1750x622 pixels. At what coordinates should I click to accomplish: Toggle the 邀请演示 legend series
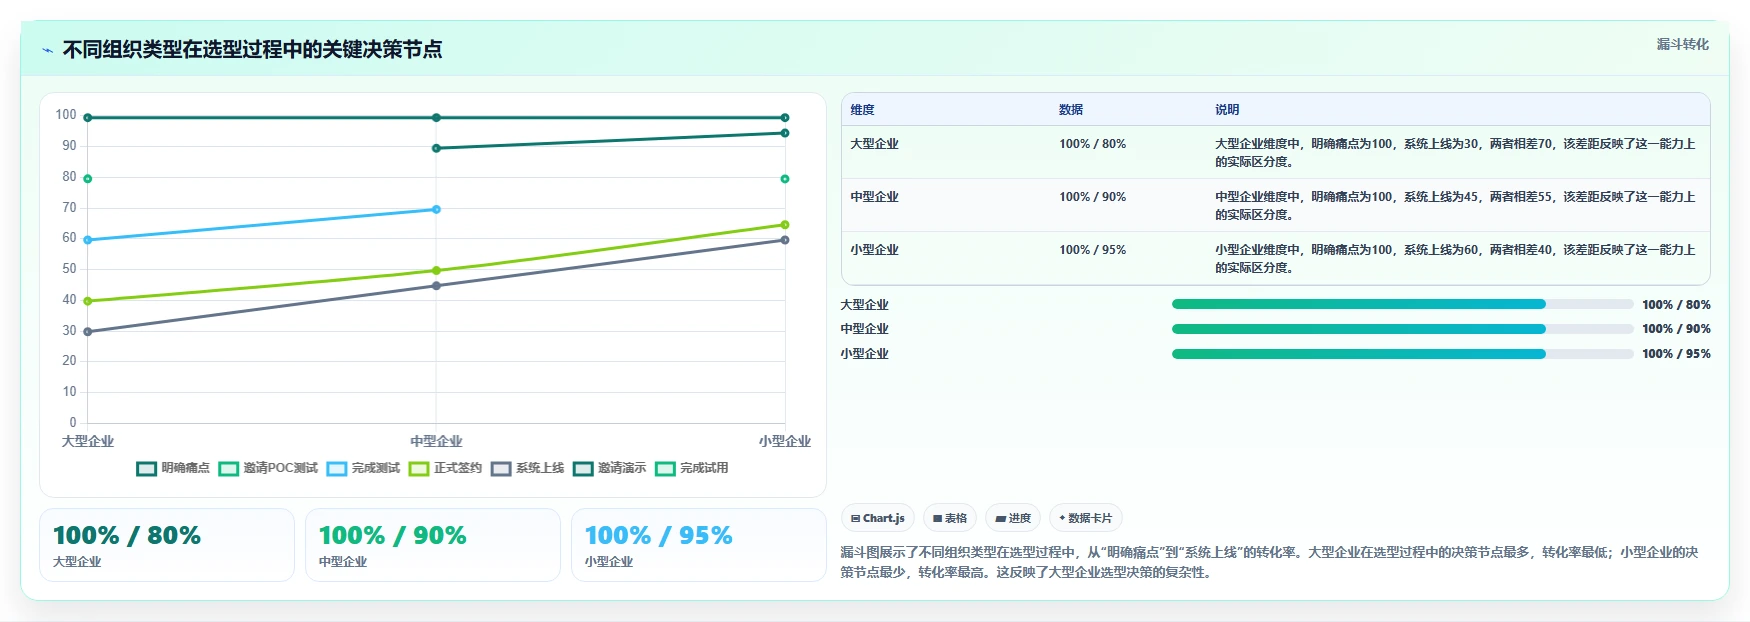pos(609,468)
